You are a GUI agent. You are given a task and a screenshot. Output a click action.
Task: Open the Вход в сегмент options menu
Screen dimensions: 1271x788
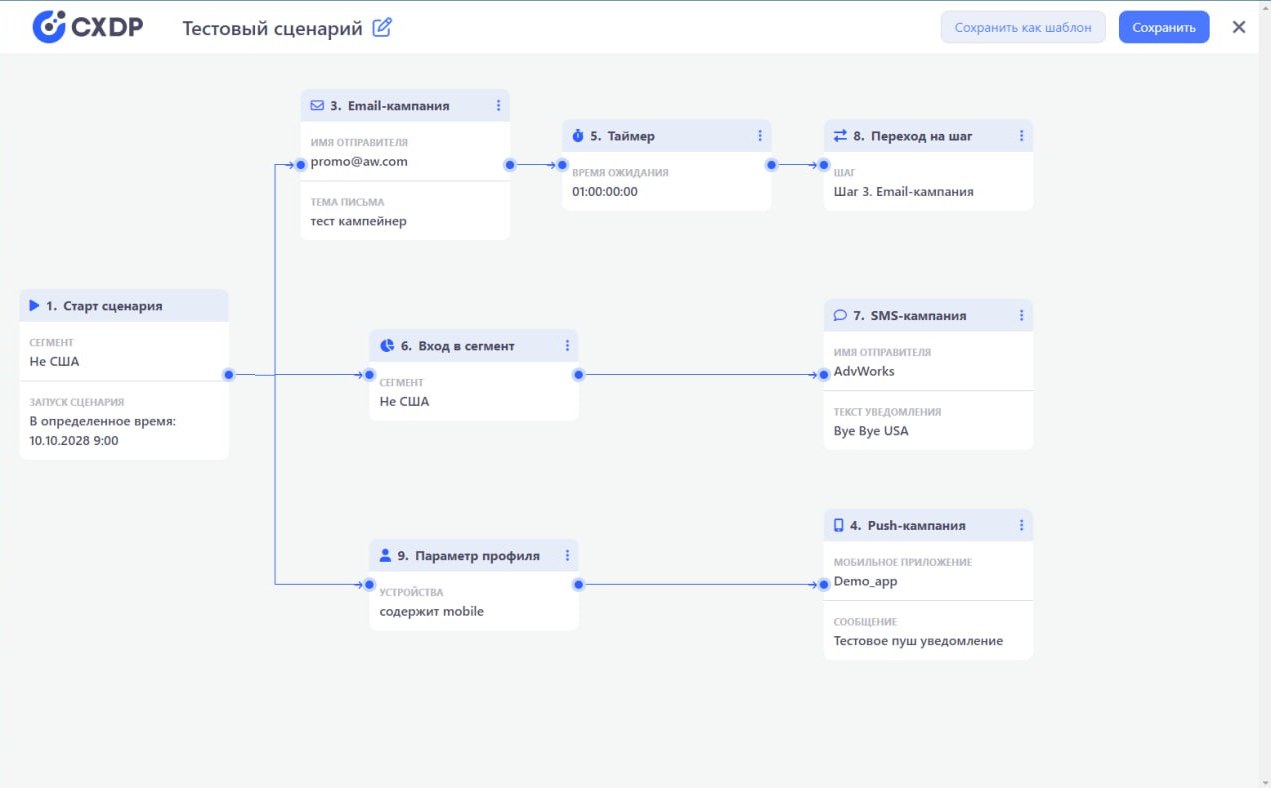(567, 345)
